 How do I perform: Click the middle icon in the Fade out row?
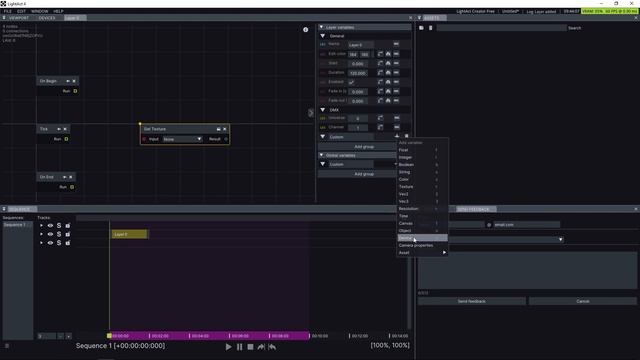point(388,100)
